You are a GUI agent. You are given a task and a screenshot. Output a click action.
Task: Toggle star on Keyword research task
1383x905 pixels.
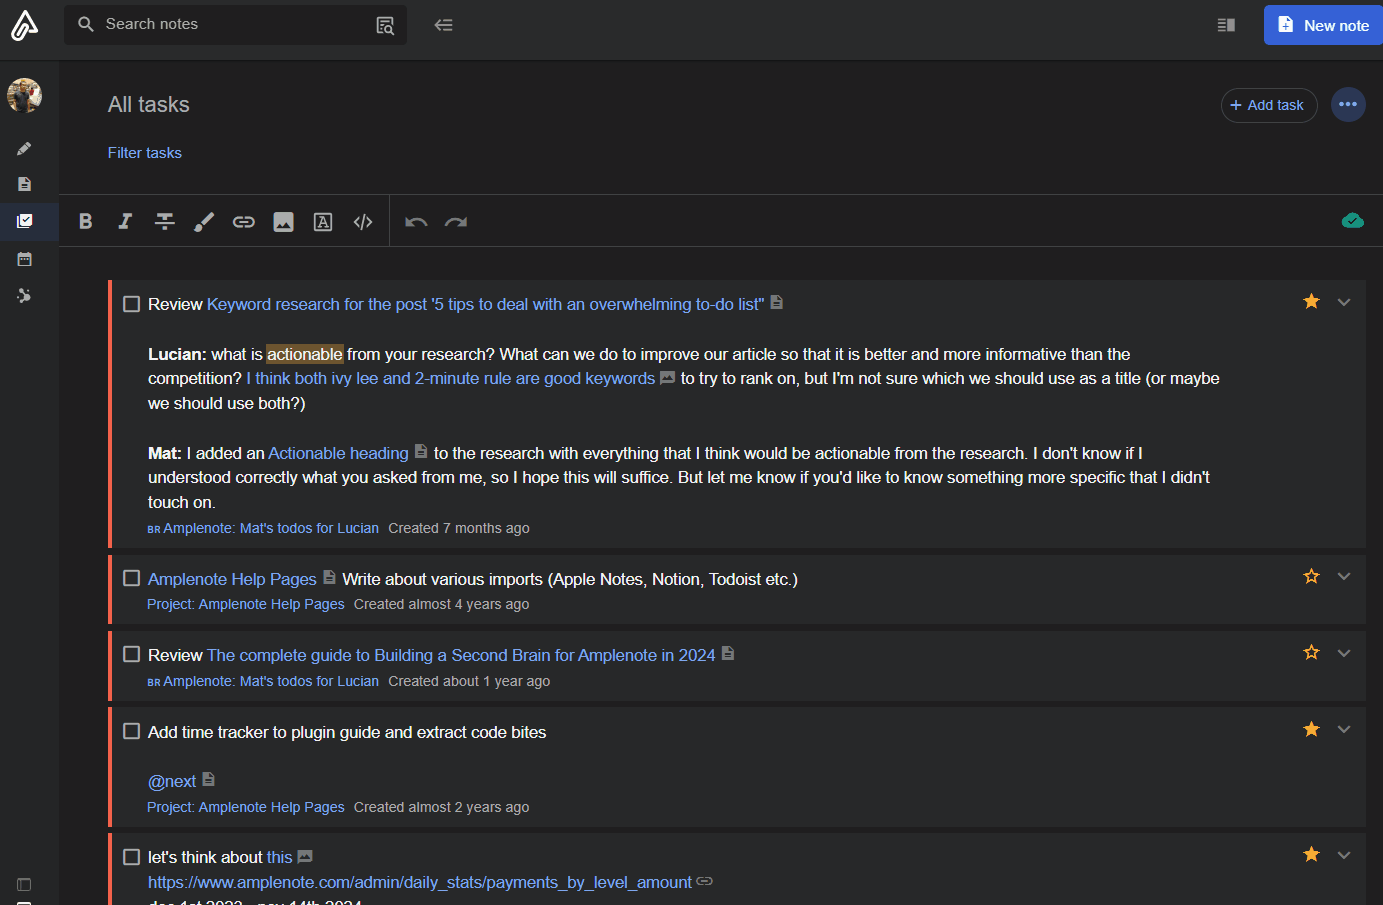[x=1311, y=301]
